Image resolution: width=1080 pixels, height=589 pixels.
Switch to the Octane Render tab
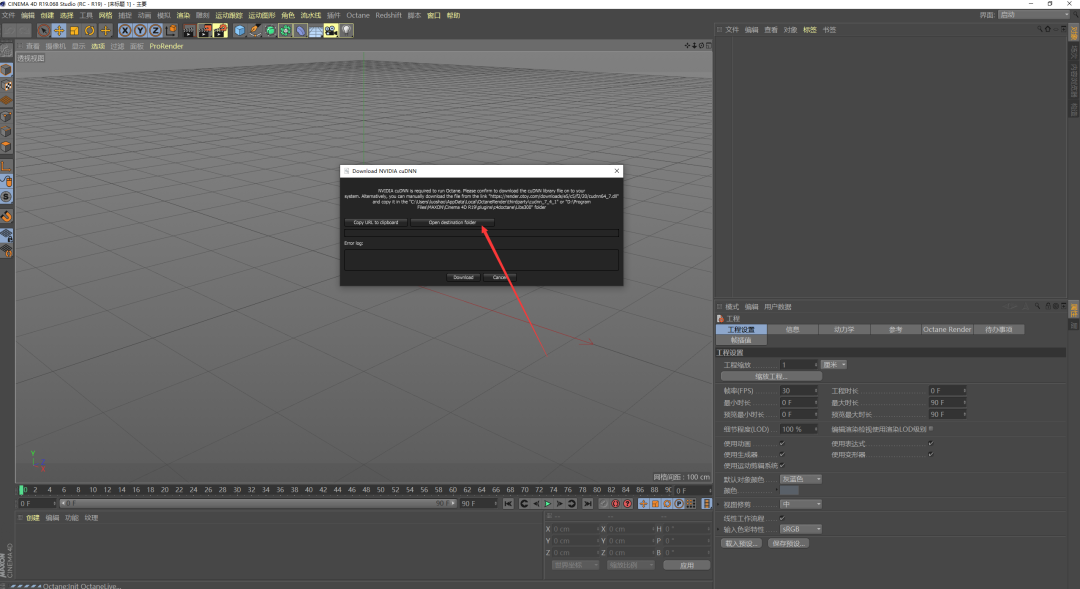point(947,329)
